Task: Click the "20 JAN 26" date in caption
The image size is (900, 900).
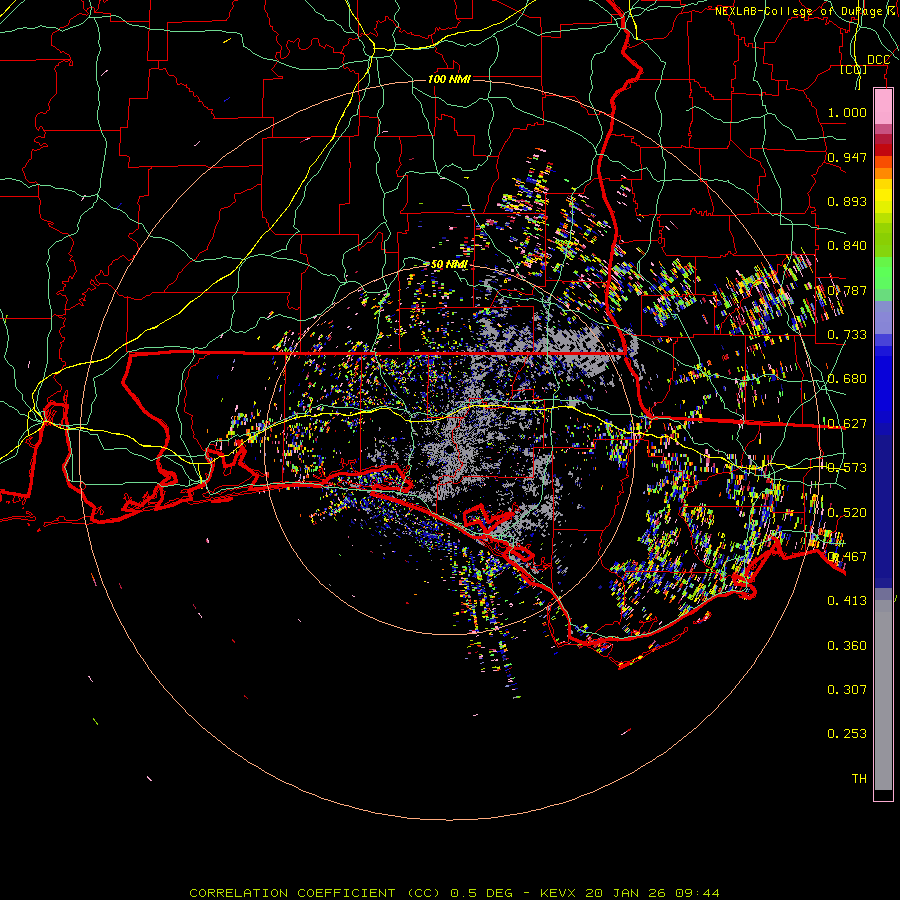Action: (x=625, y=893)
